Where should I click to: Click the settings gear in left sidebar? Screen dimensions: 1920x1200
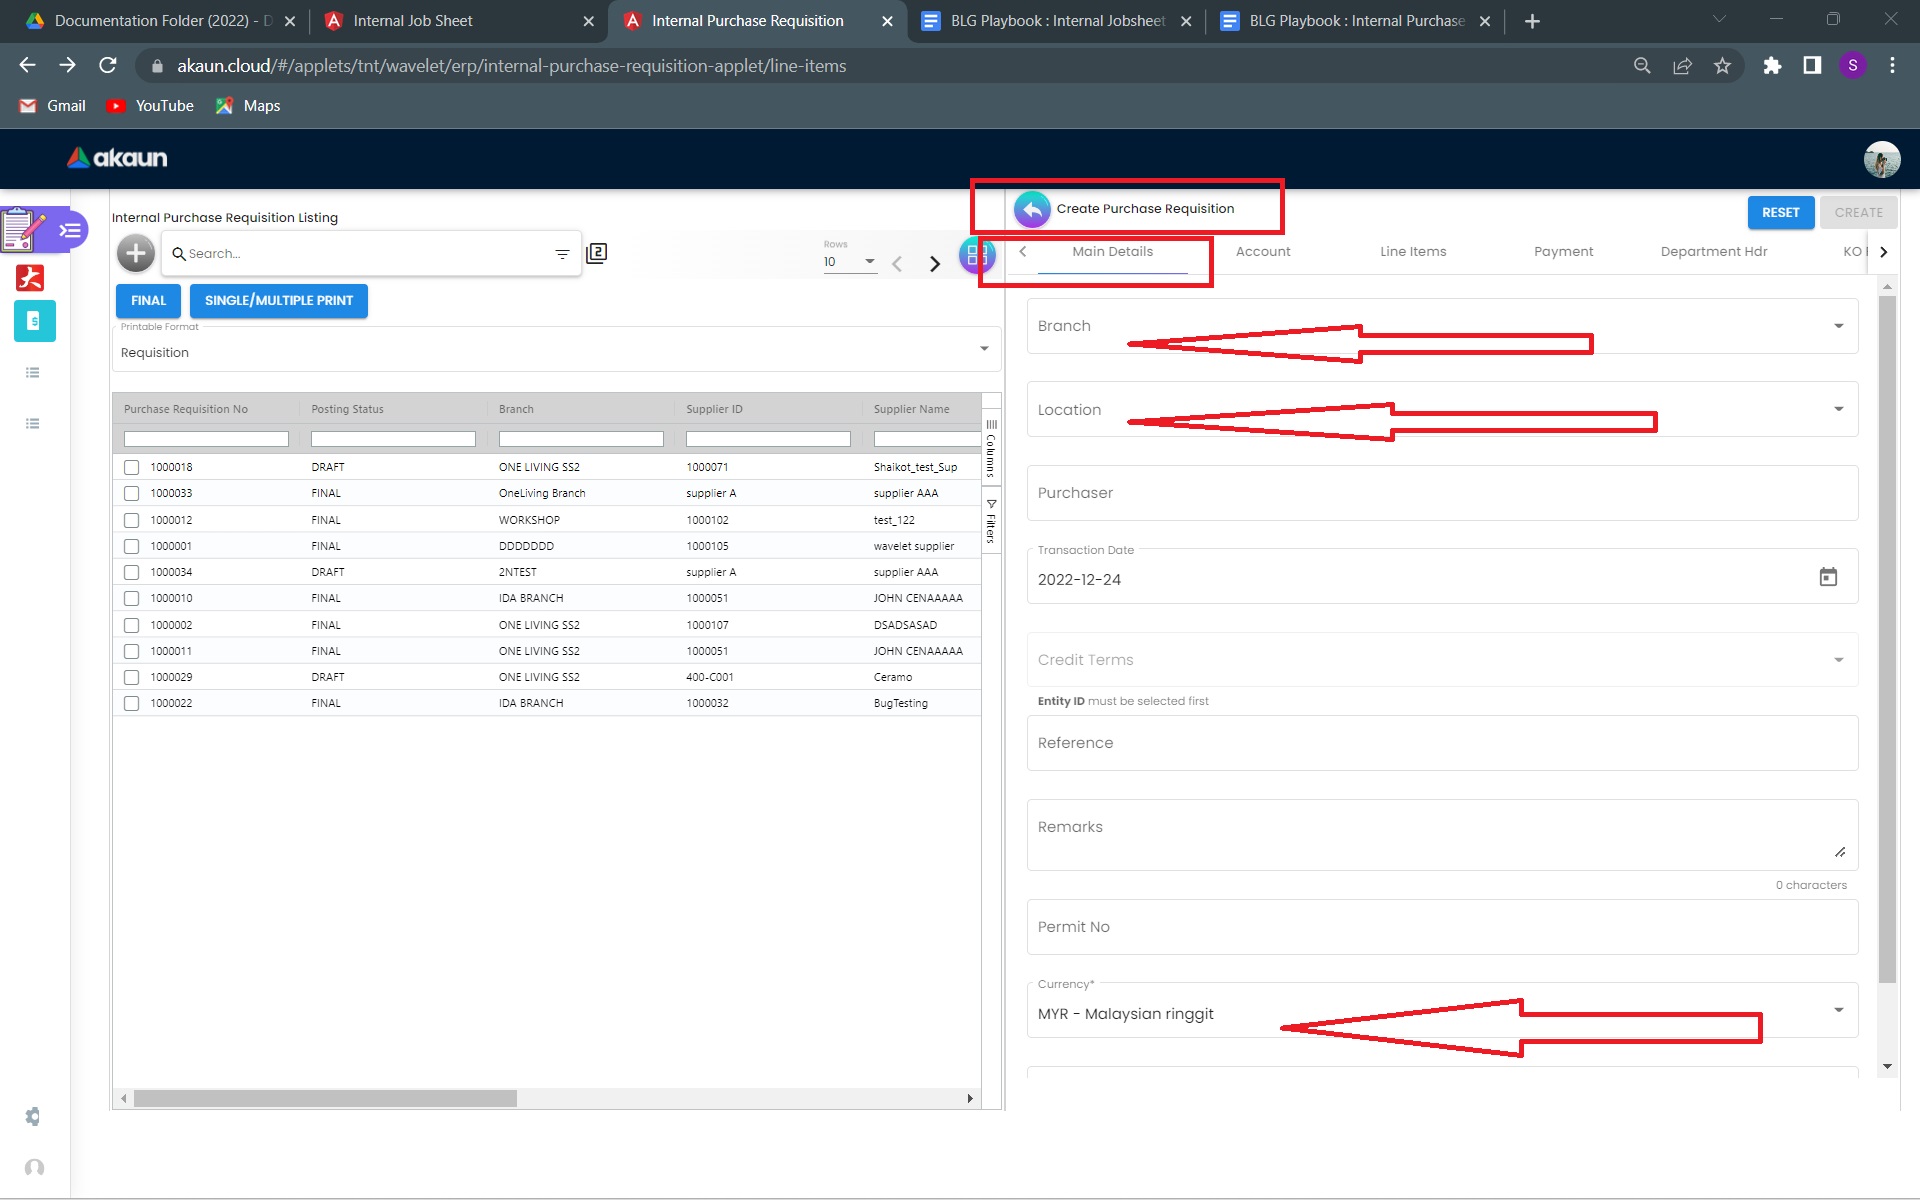click(x=33, y=1116)
